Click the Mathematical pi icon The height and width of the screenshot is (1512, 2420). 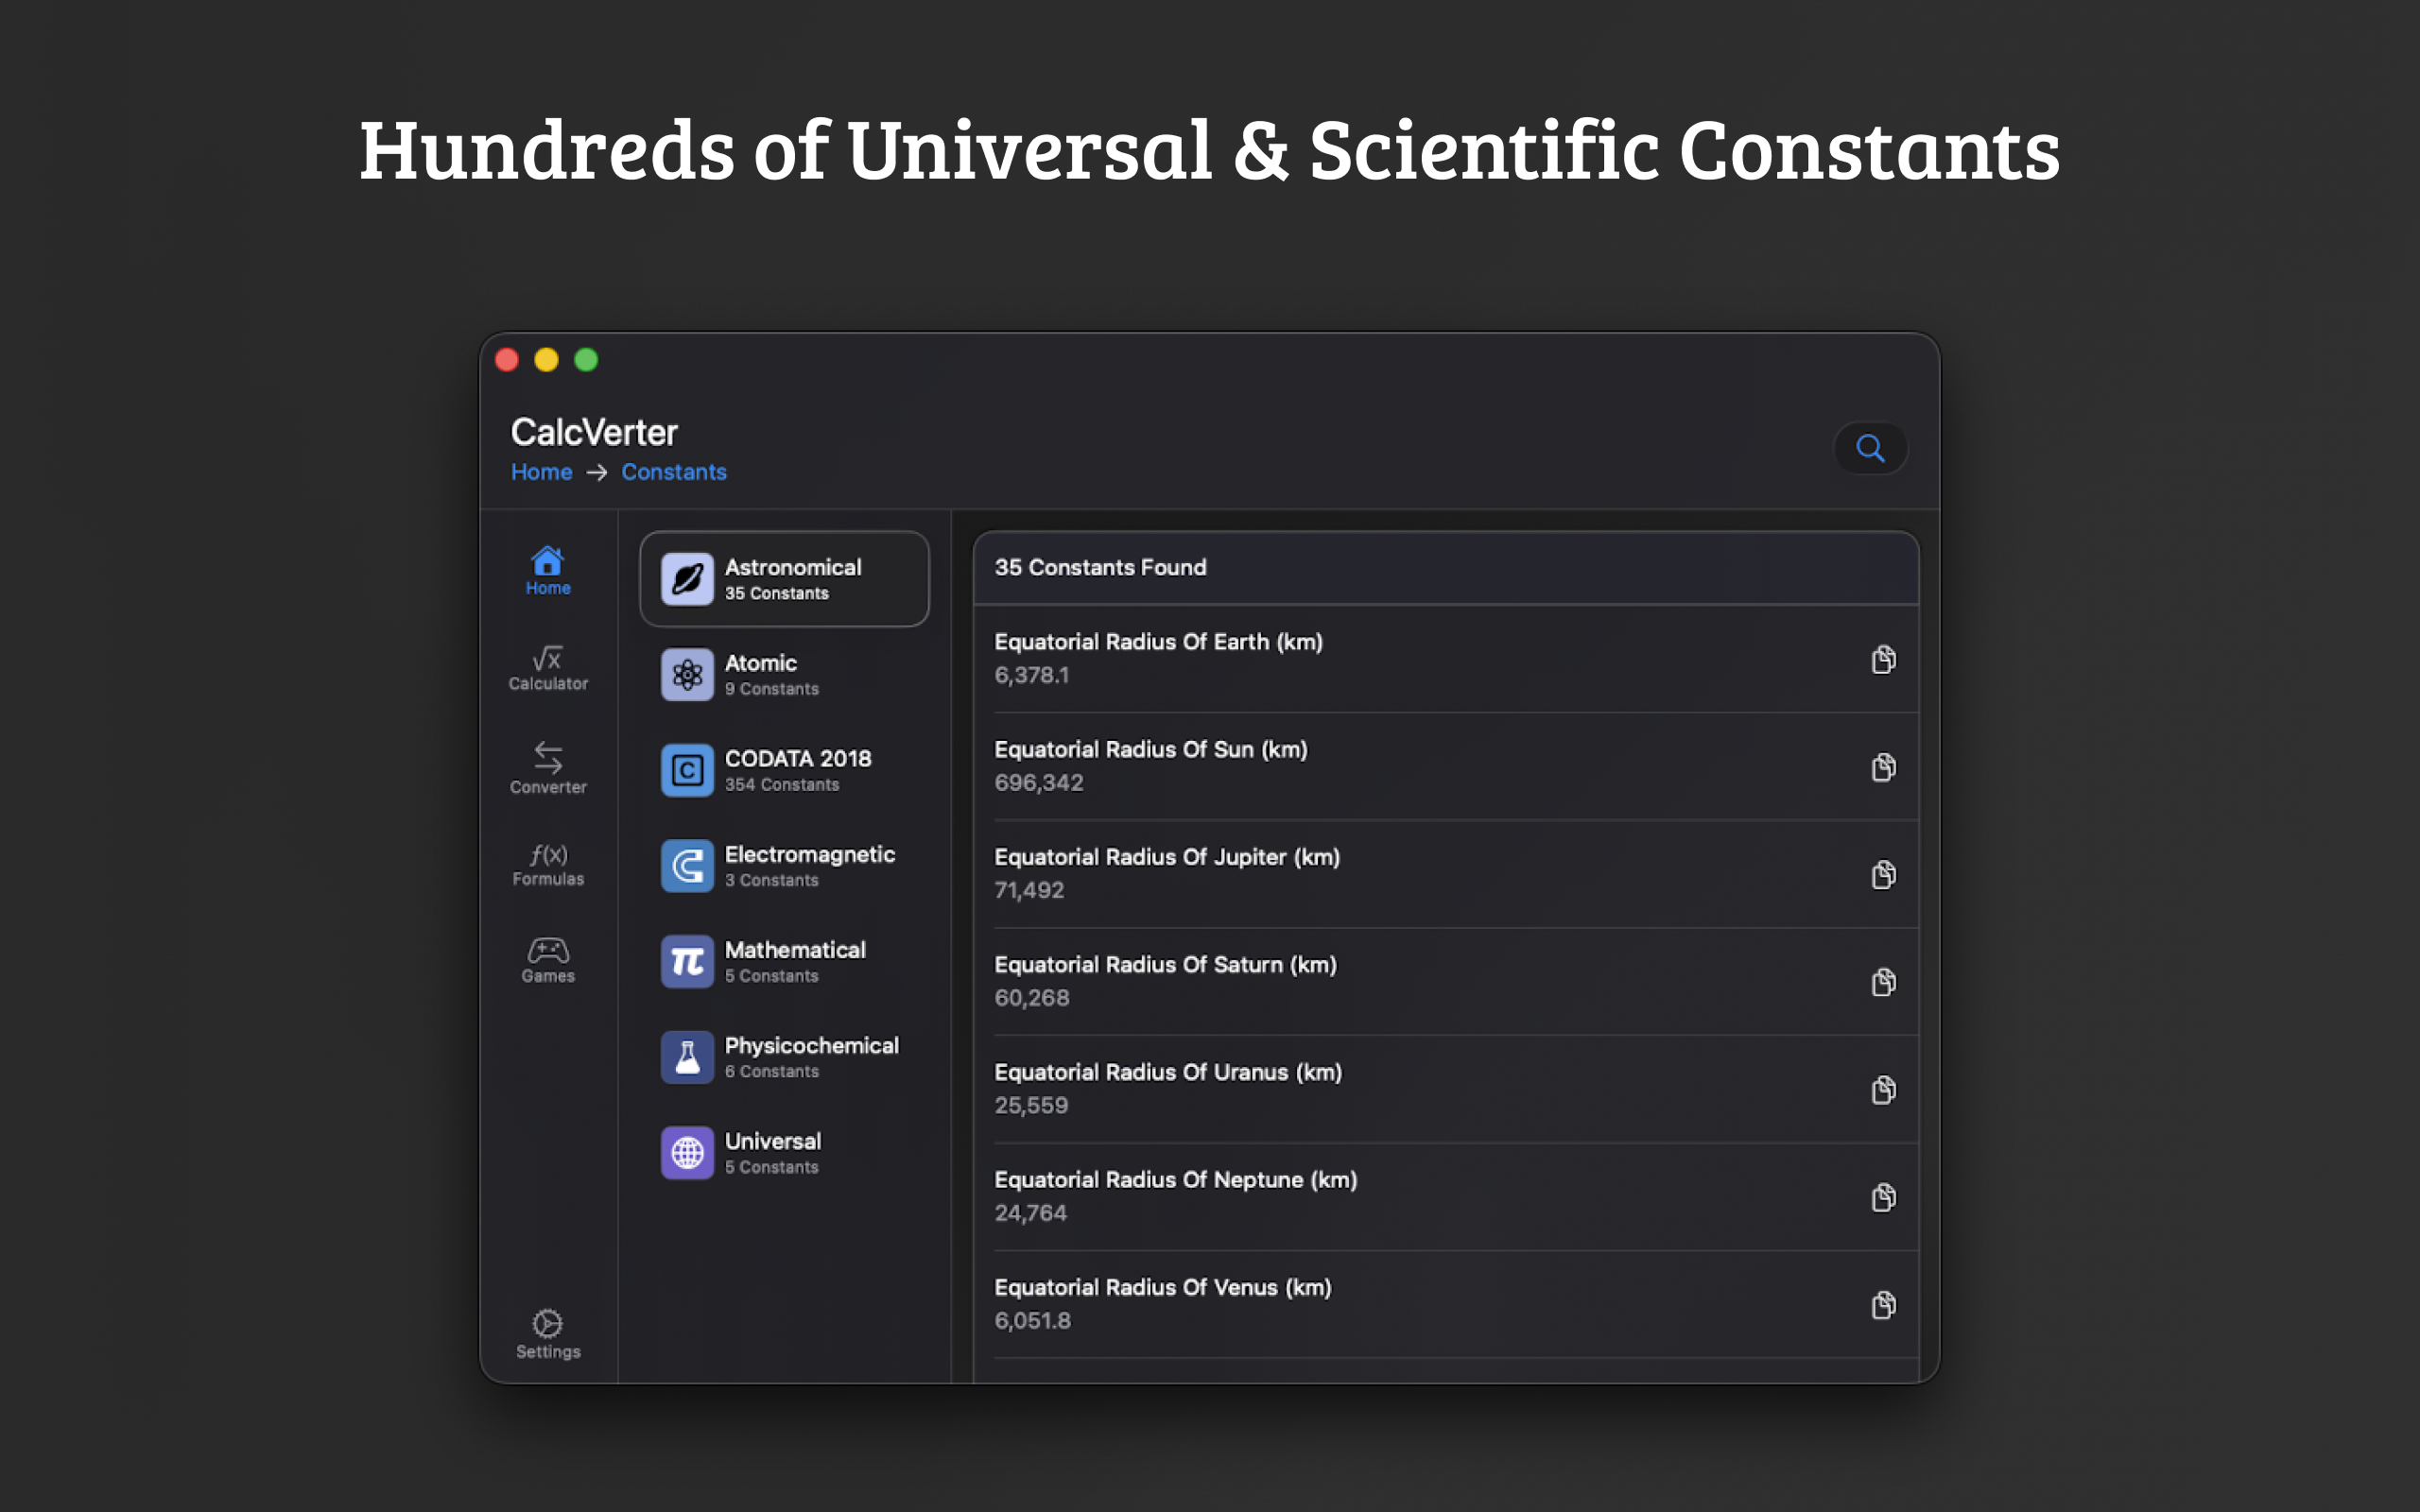pyautogui.click(x=687, y=962)
